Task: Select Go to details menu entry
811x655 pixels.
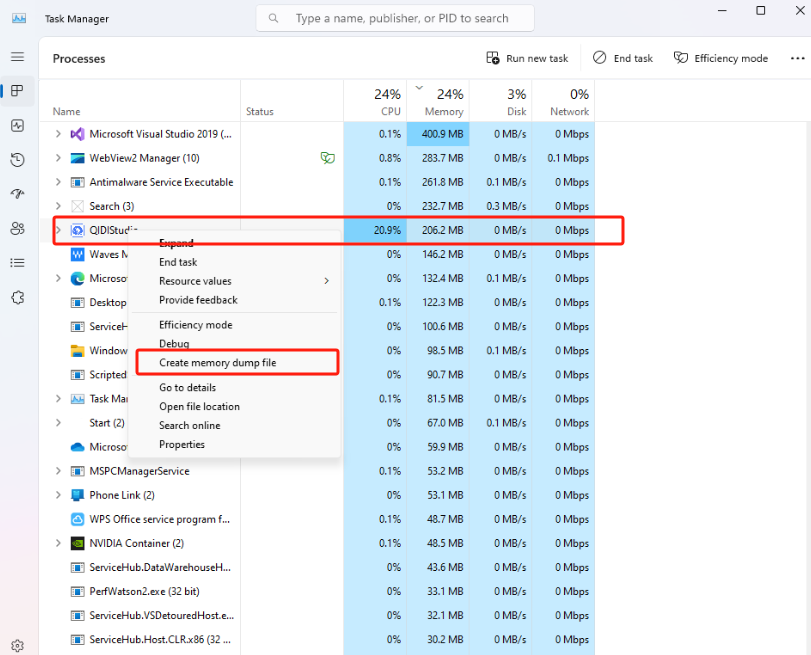Action: [x=187, y=387]
